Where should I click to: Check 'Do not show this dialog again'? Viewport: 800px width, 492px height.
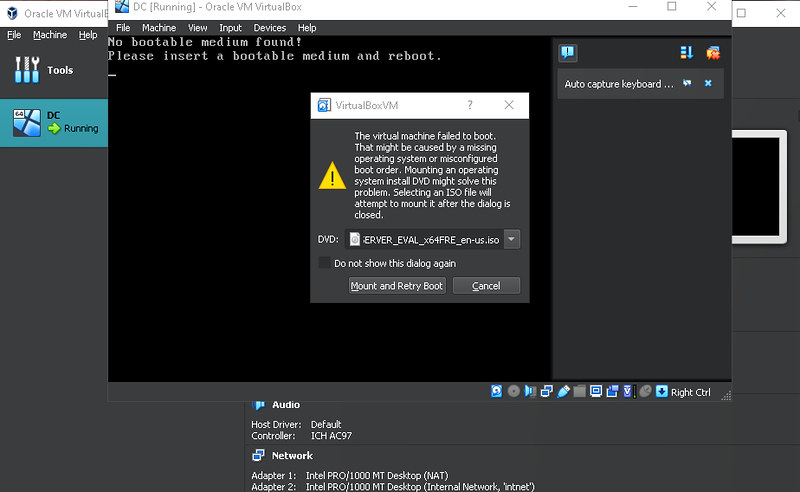[324, 263]
